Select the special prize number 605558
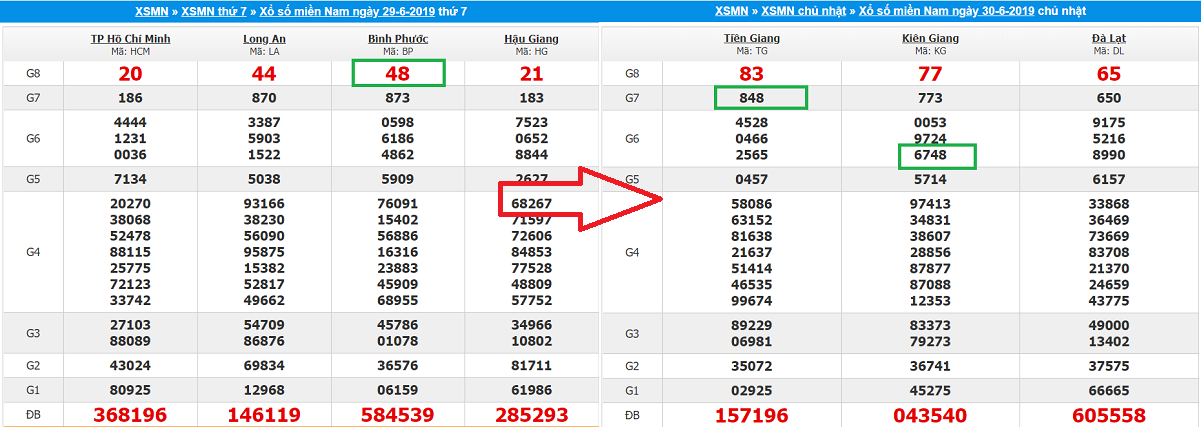 (x=1106, y=414)
